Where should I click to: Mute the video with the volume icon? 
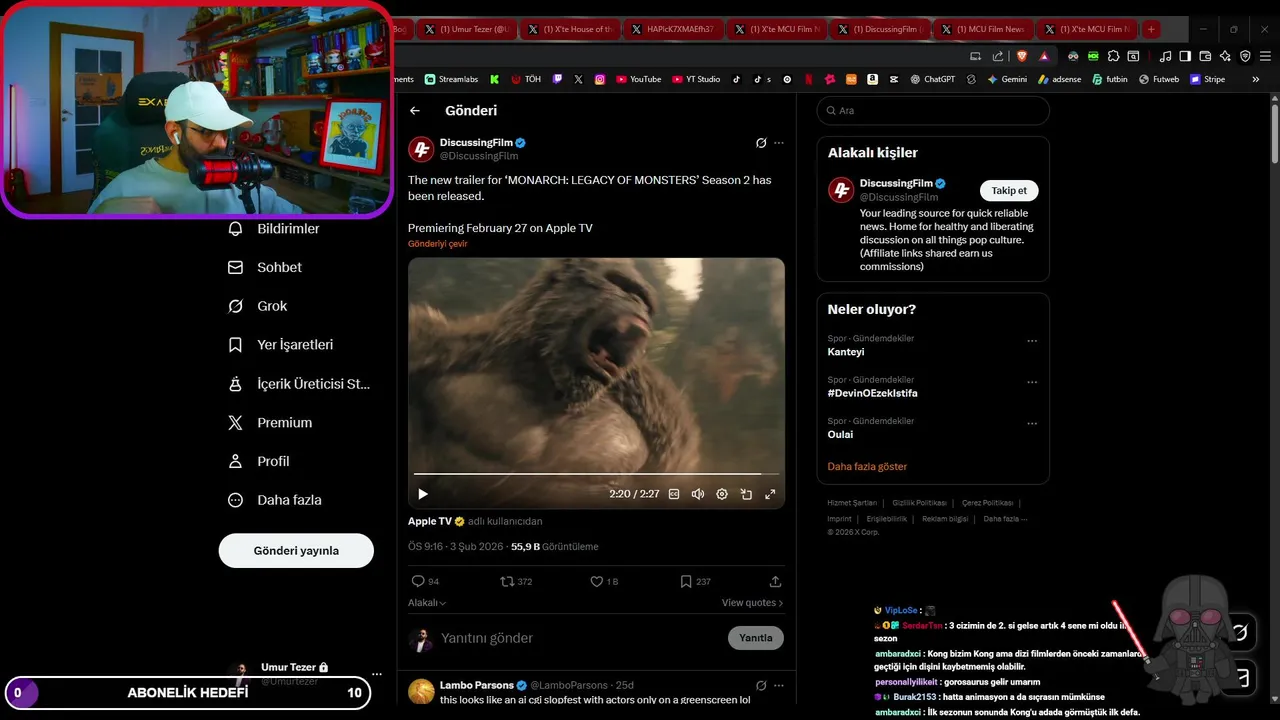[x=698, y=494]
